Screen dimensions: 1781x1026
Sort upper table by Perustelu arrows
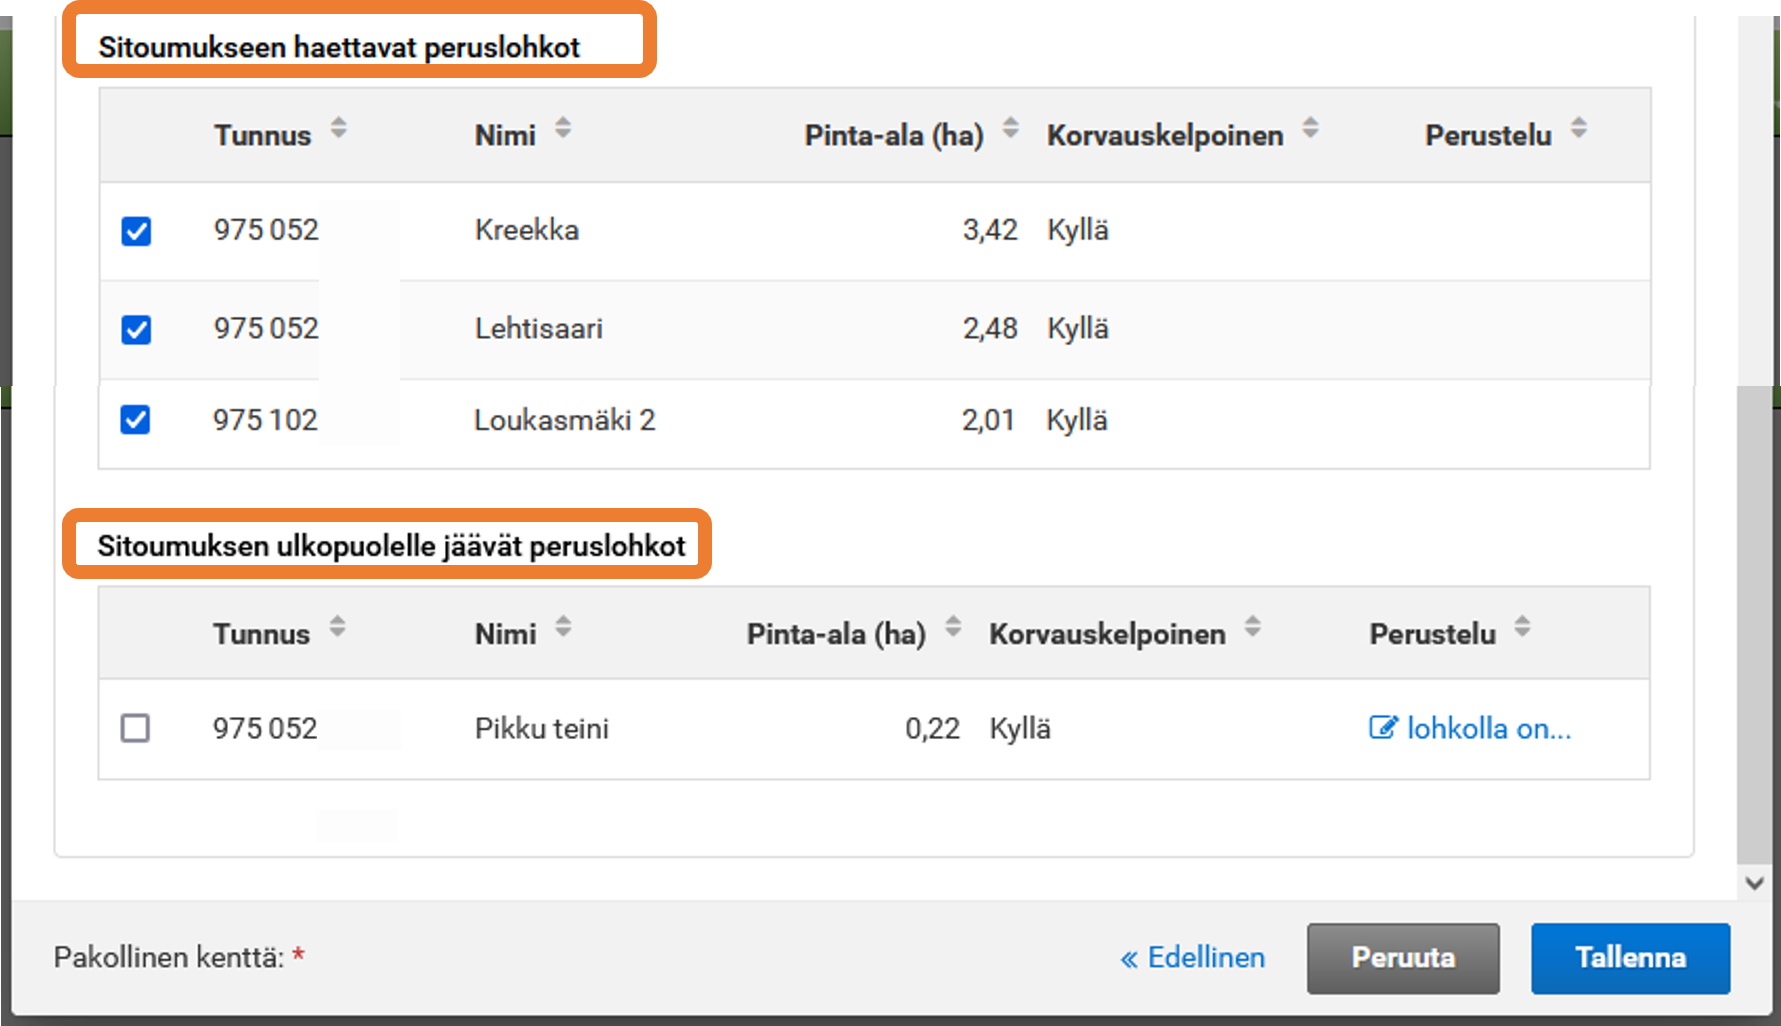click(x=1578, y=128)
